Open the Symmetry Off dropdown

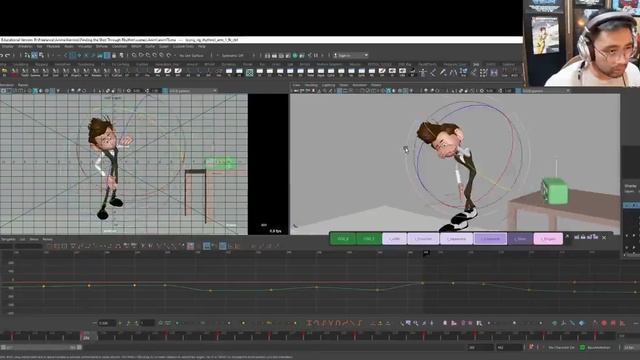234,55
